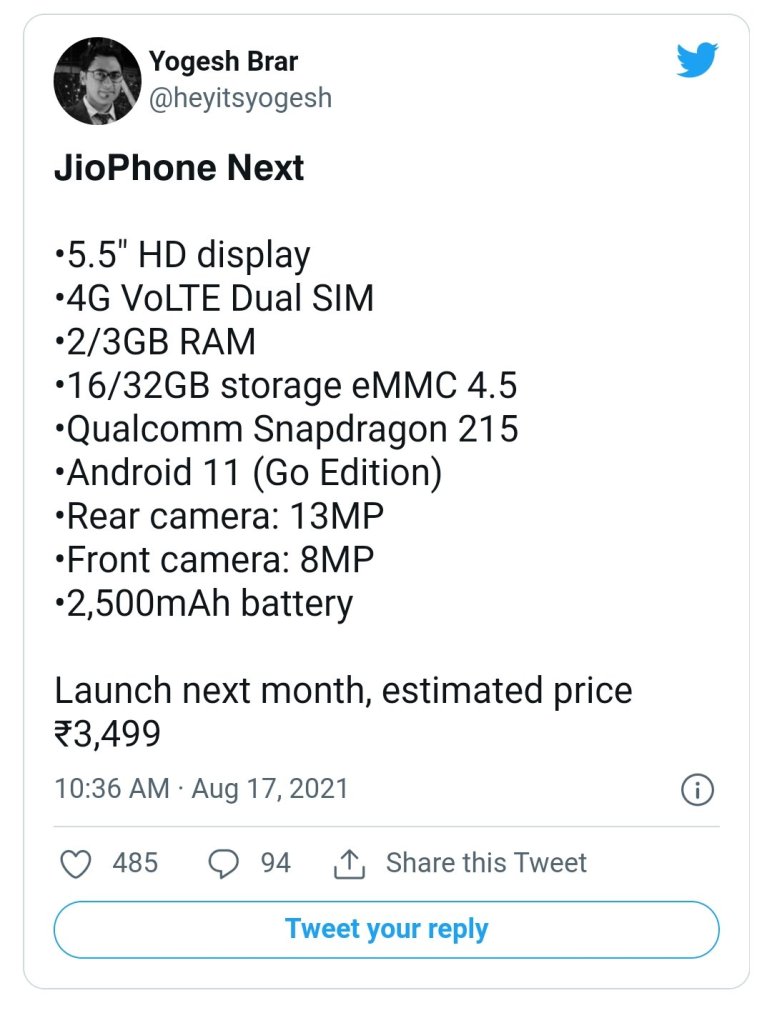This screenshot has width=772, height=1023.
Task: Click the 485 likes count
Action: point(135,863)
